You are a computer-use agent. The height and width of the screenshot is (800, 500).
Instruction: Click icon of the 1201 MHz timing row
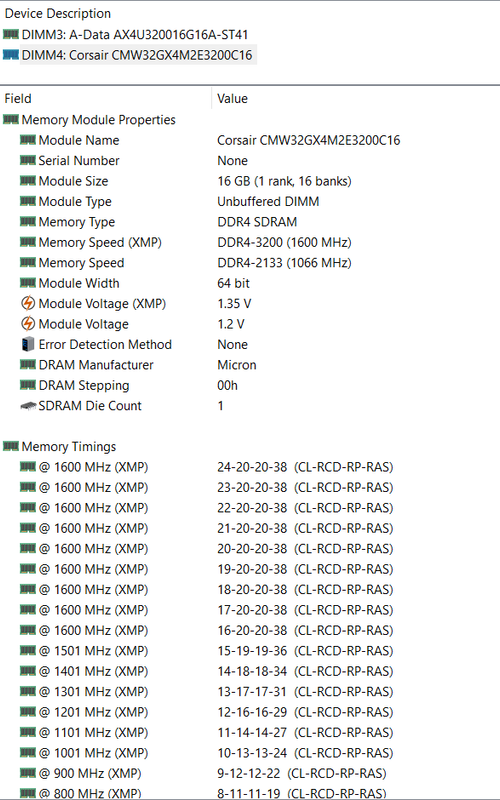[x=28, y=712]
